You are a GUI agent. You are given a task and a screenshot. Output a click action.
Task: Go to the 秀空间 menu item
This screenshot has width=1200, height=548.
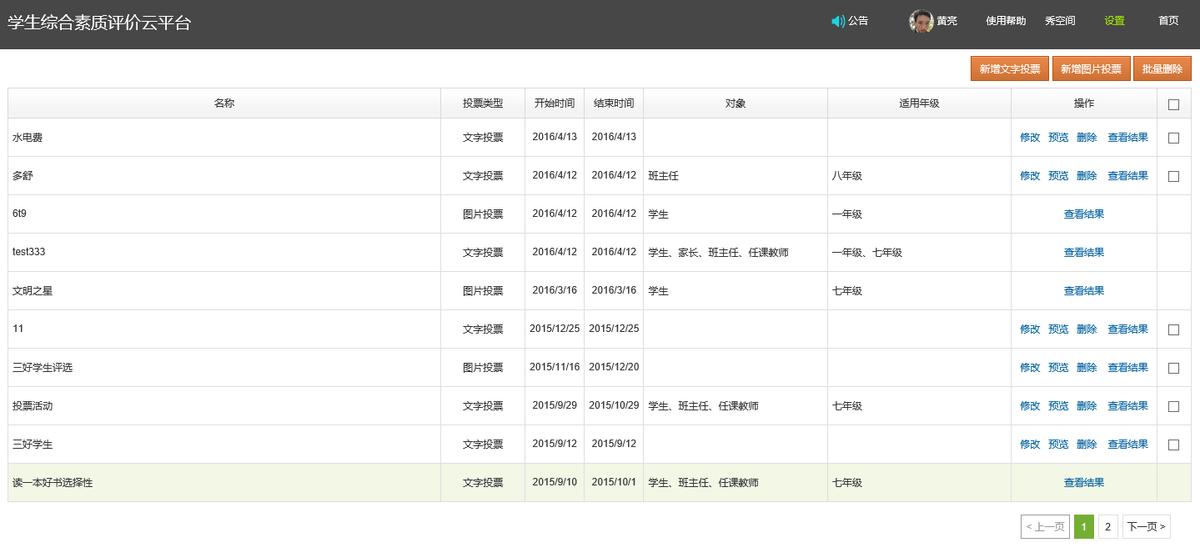pyautogui.click(x=1060, y=21)
